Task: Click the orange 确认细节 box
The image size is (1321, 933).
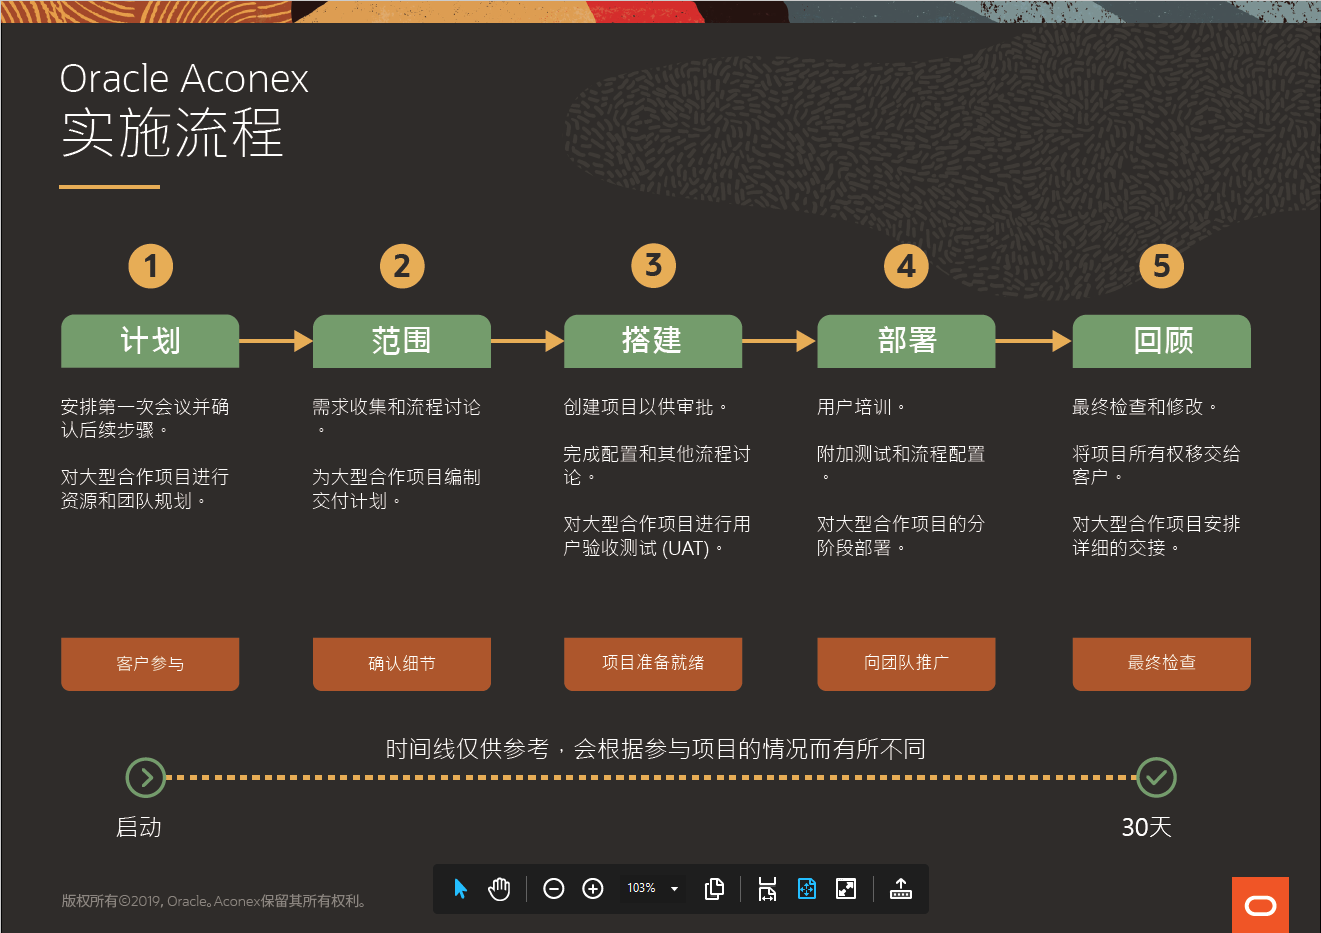Action: pos(402,664)
